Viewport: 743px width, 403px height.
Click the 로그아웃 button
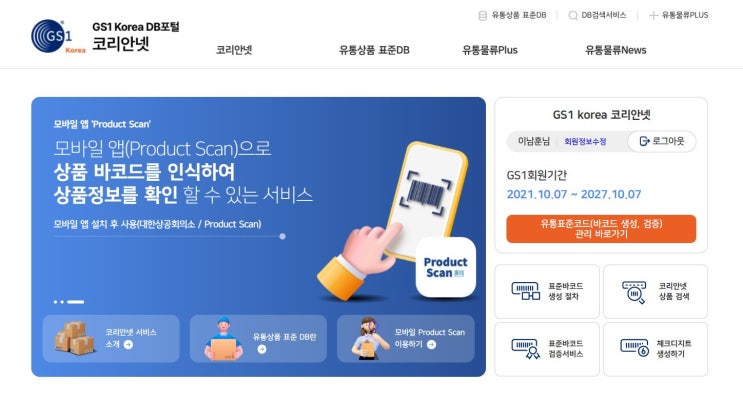[661, 141]
